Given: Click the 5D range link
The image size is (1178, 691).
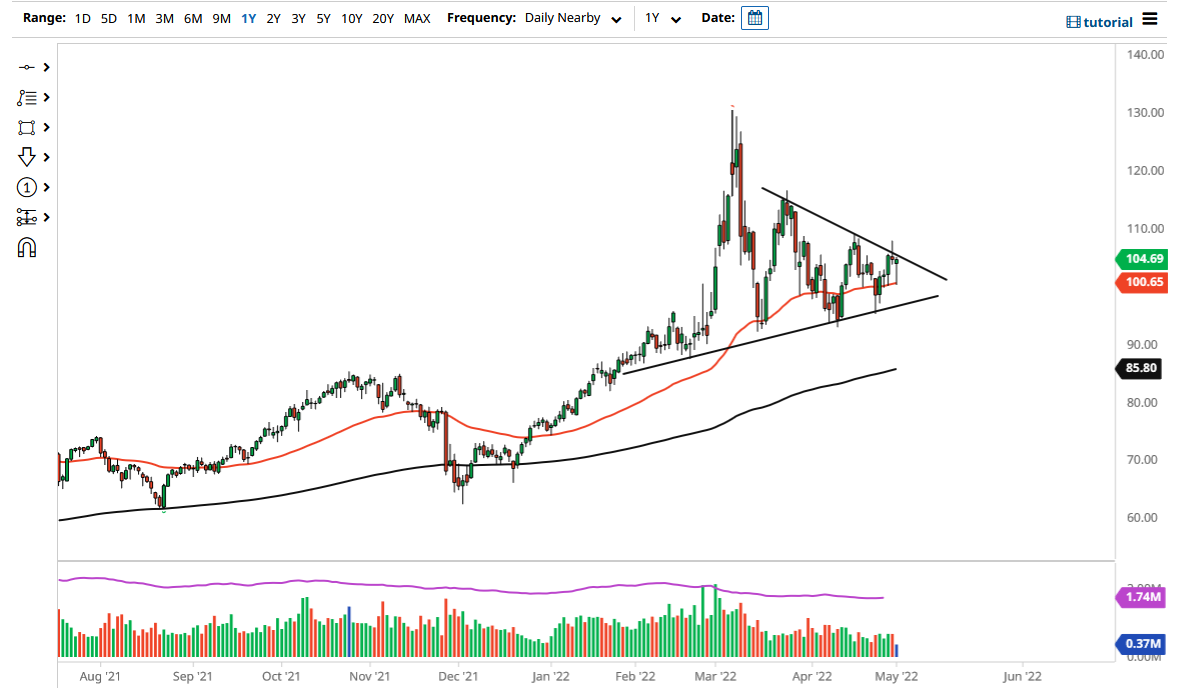Looking at the screenshot, I should coord(108,18).
